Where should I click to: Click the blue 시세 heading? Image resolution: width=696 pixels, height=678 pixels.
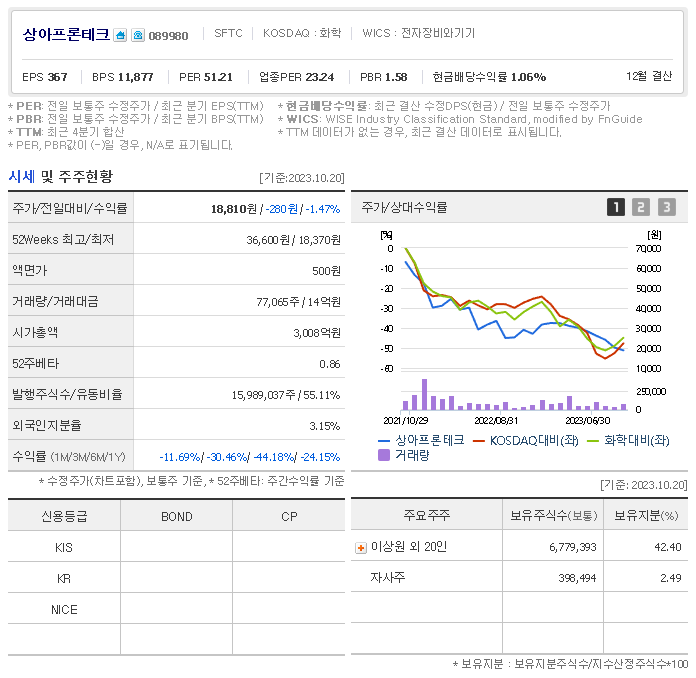tap(22, 177)
